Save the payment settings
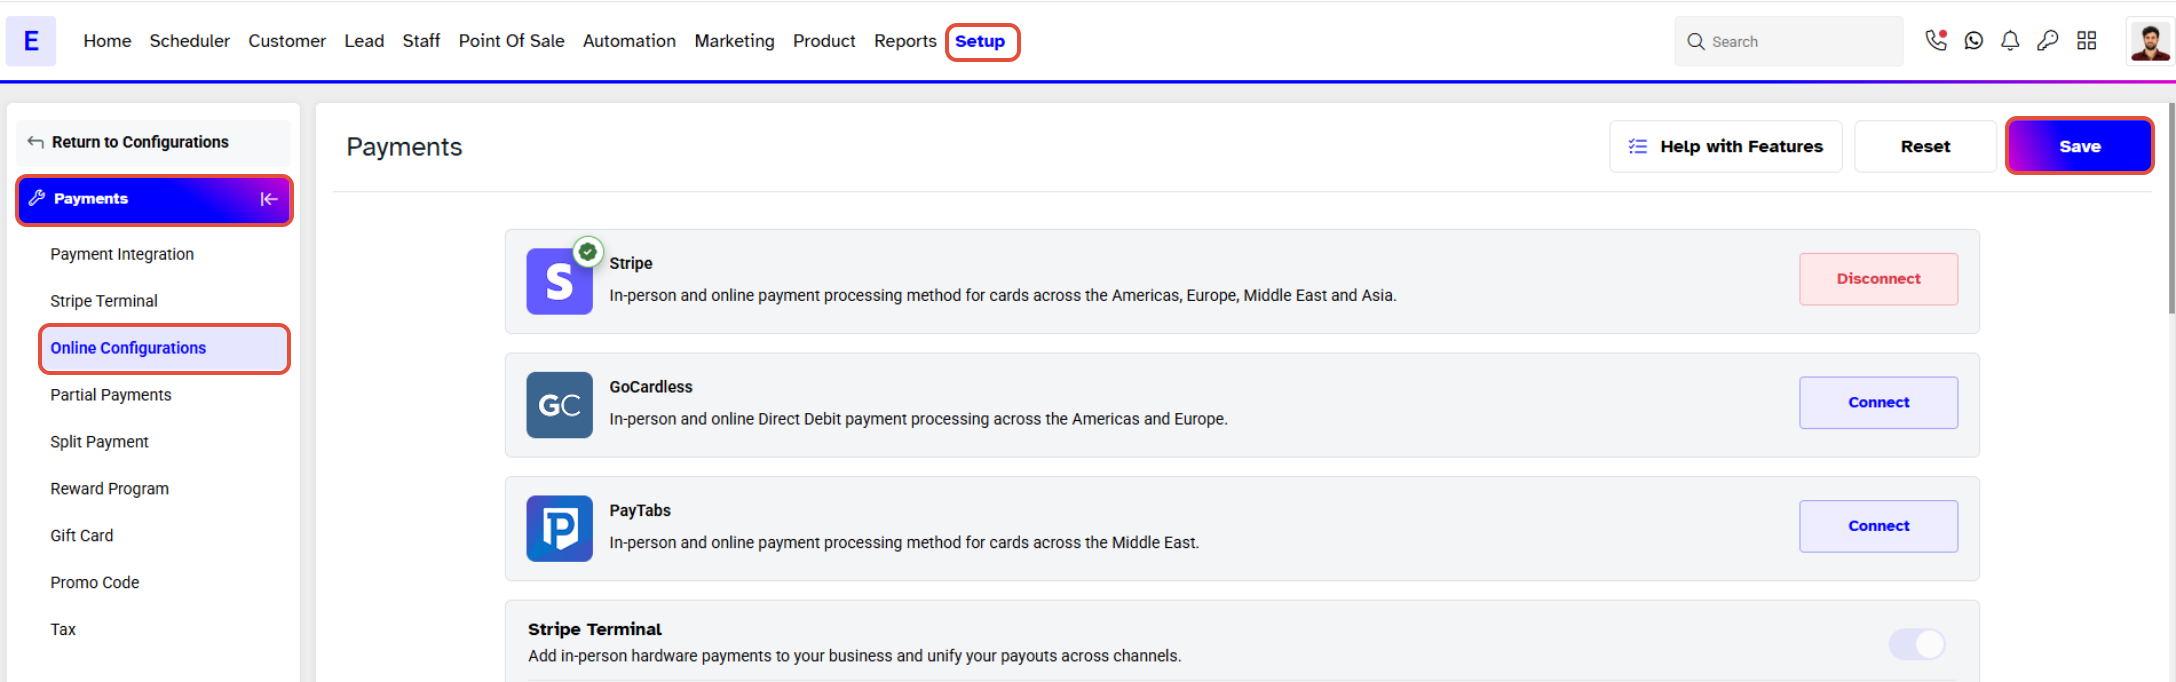Image resolution: width=2176 pixels, height=682 pixels. point(2080,146)
